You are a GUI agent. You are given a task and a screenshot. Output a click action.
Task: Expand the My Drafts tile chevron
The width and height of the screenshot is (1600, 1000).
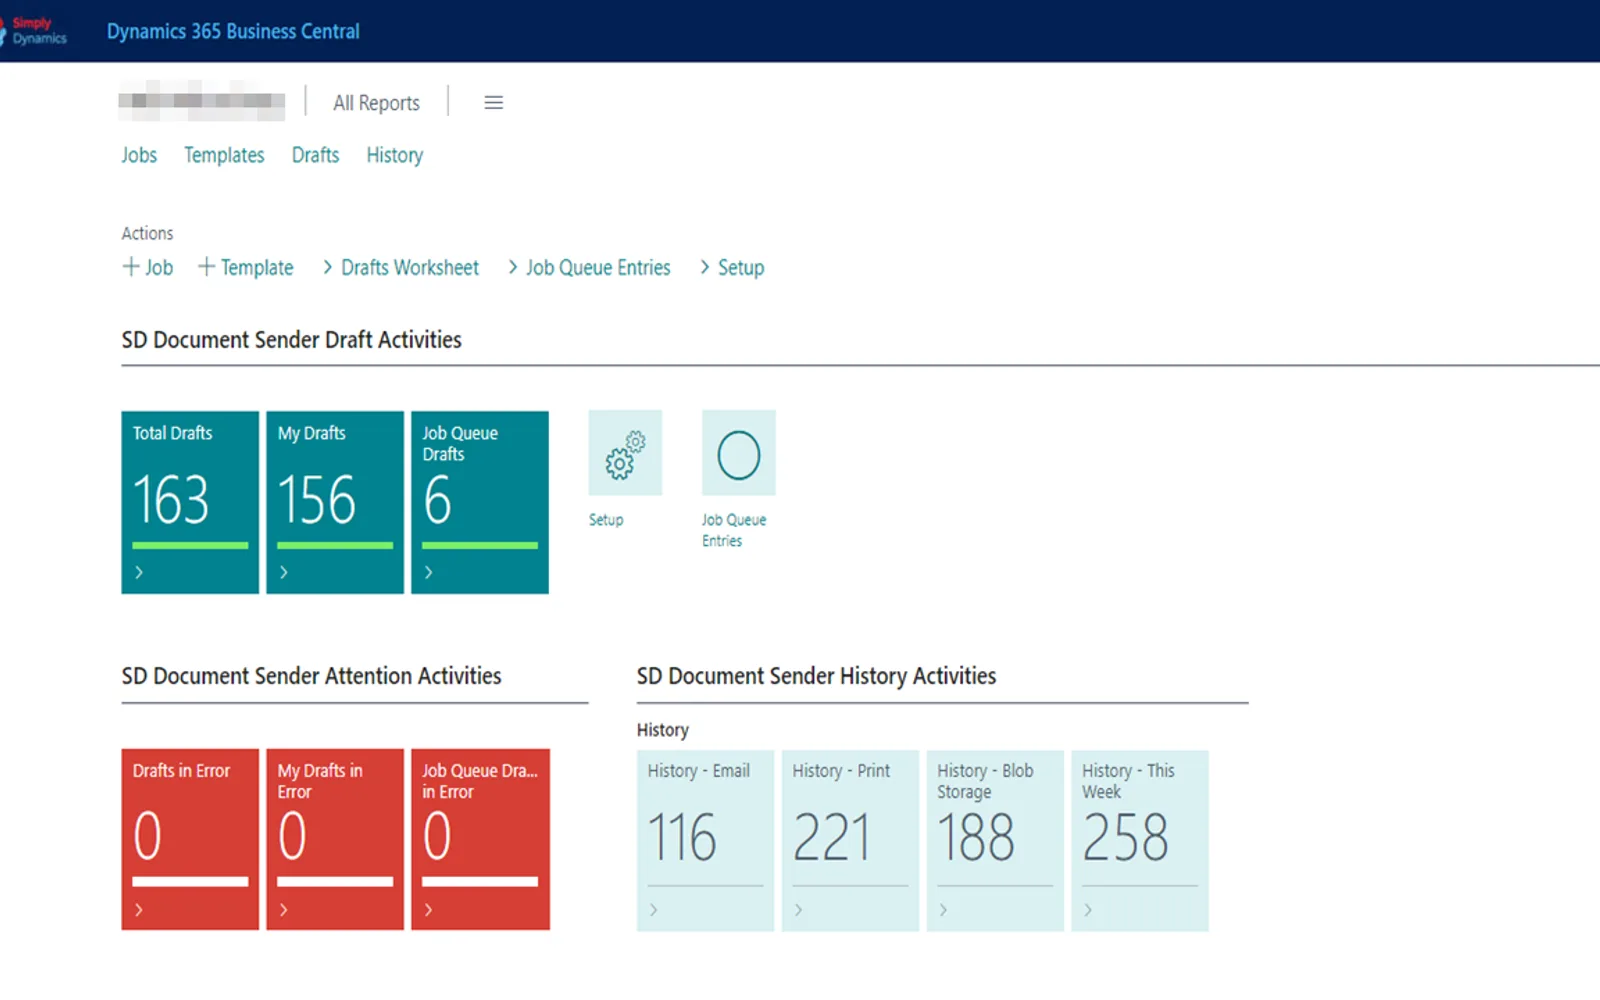(x=284, y=572)
